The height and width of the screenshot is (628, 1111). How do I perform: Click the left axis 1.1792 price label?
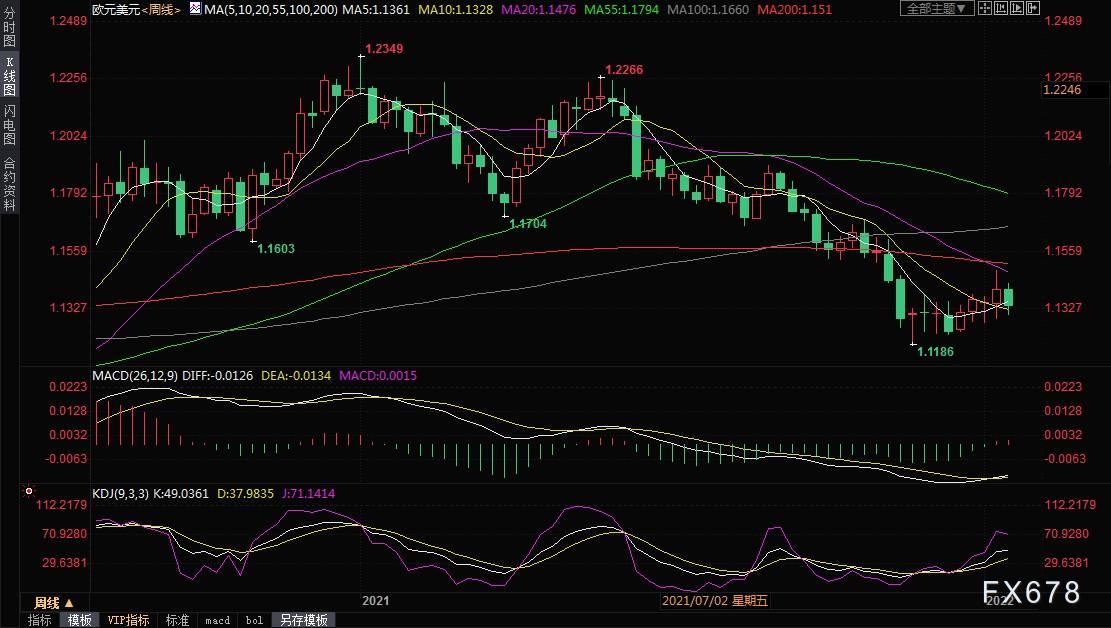click(x=68, y=193)
